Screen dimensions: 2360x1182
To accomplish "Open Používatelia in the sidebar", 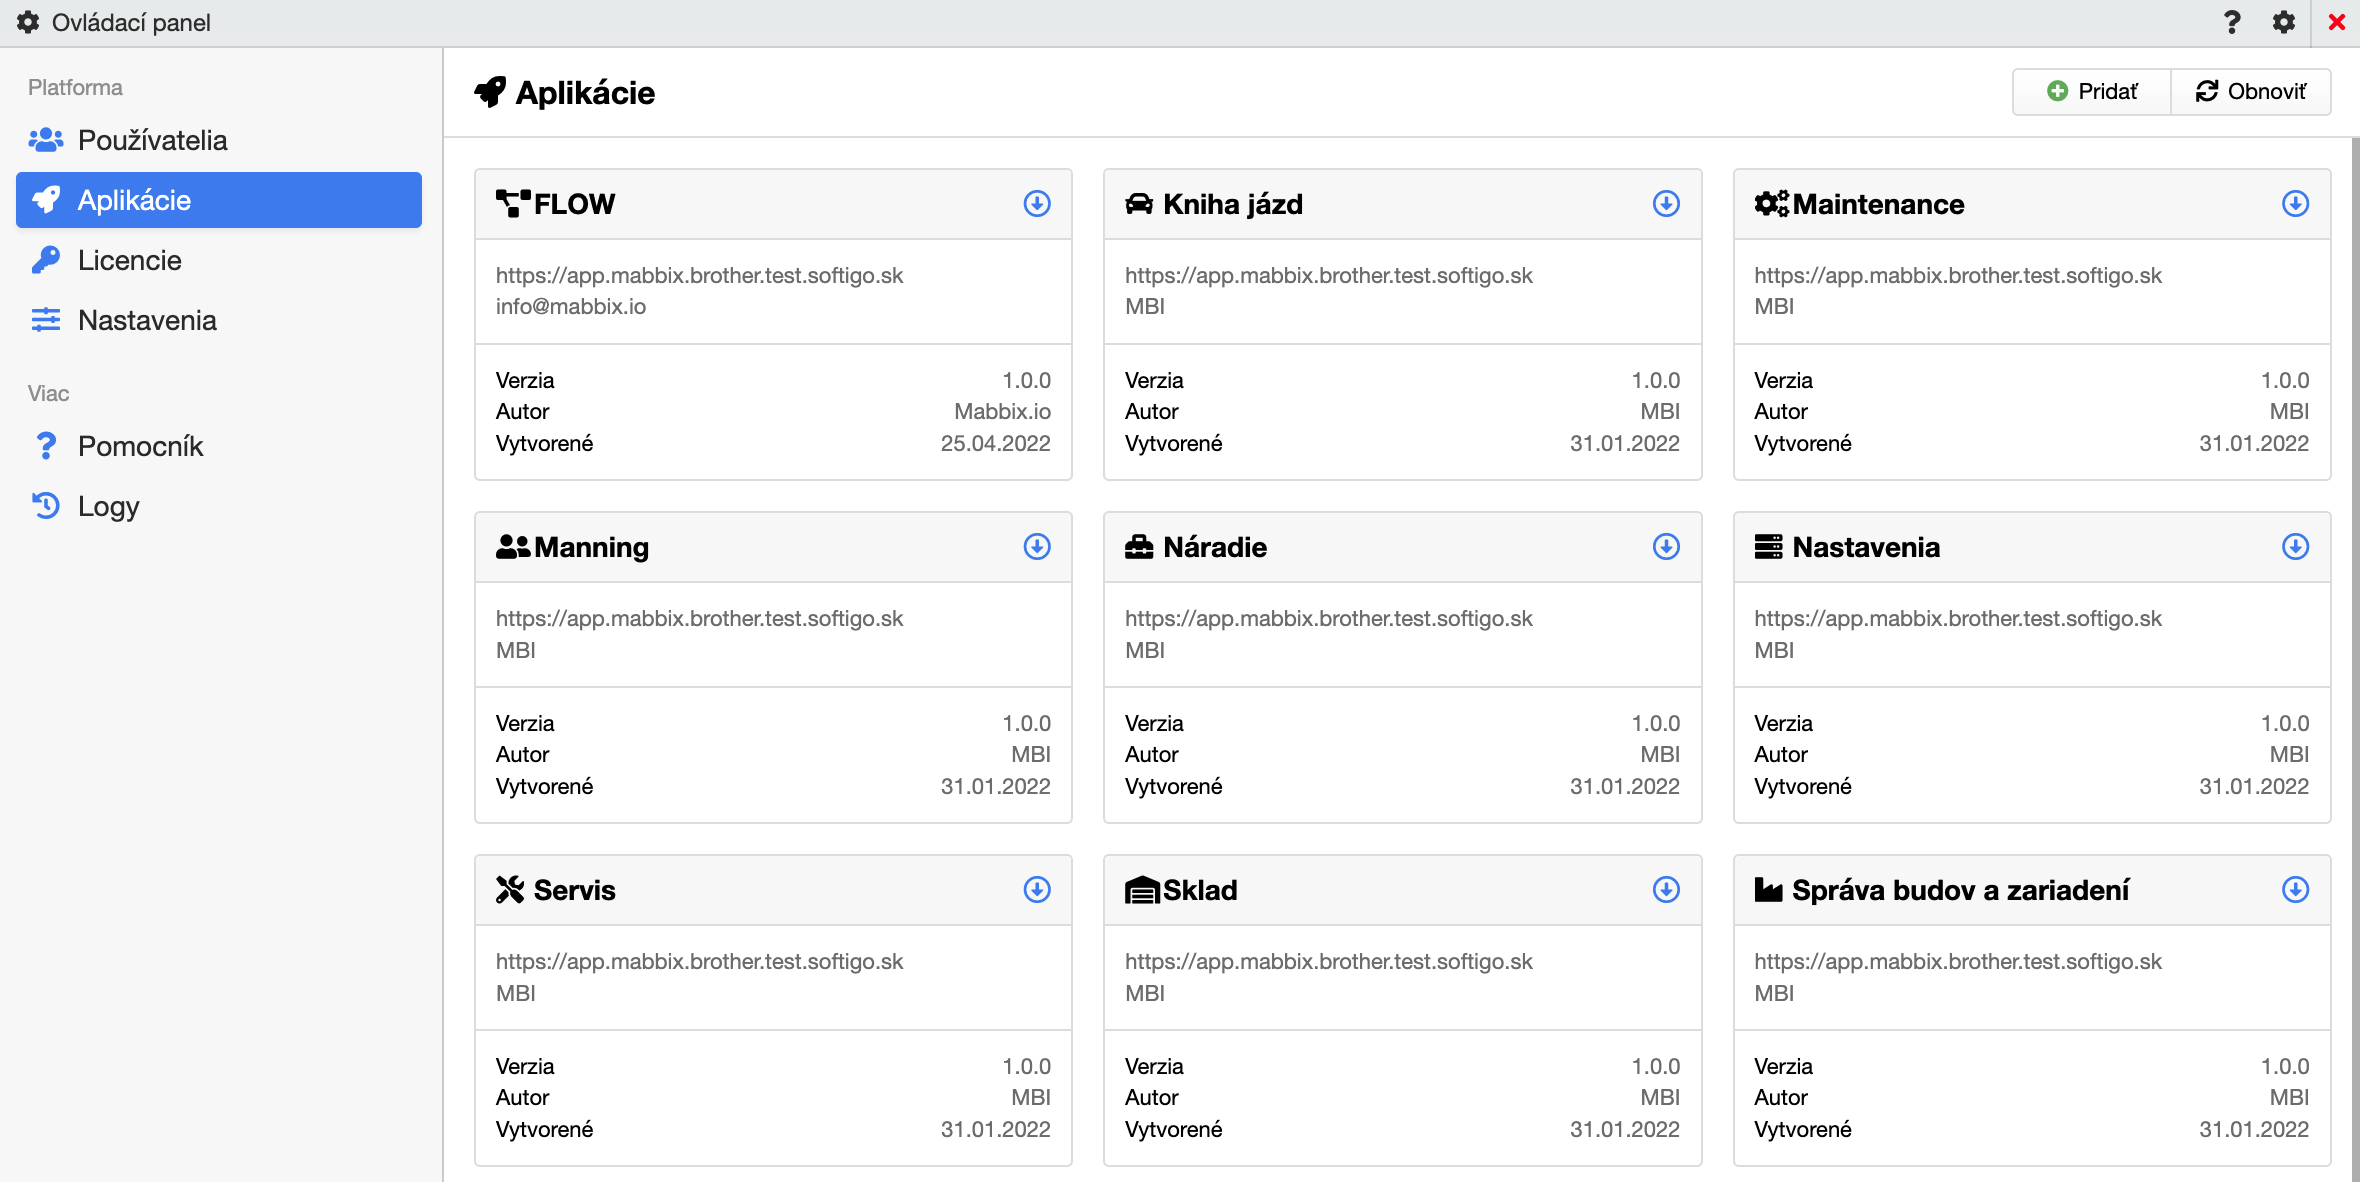I will (x=152, y=140).
